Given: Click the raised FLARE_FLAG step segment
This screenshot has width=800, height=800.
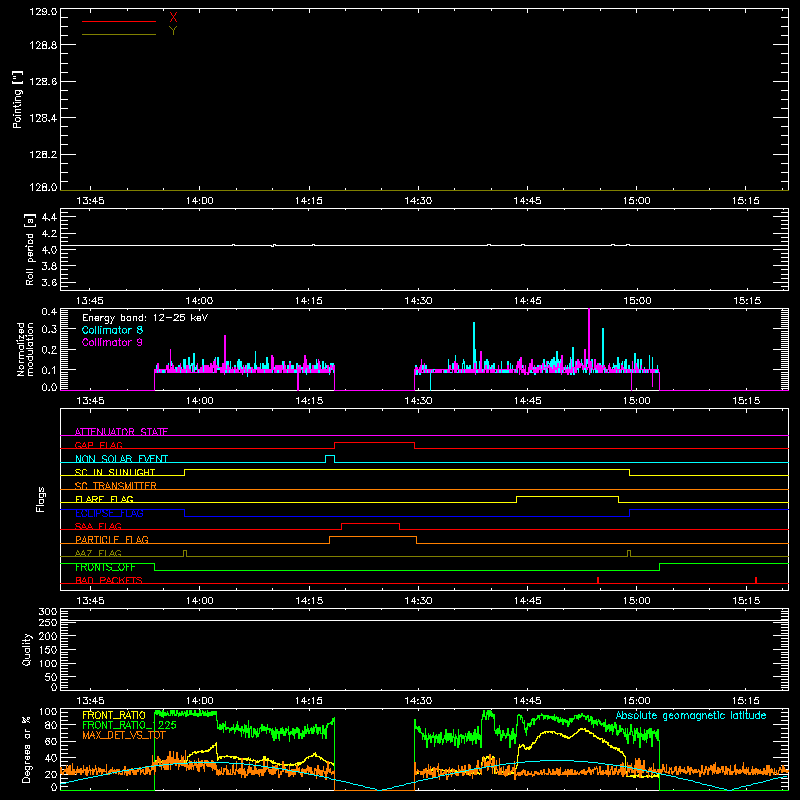Looking at the screenshot, I should (x=567, y=496).
